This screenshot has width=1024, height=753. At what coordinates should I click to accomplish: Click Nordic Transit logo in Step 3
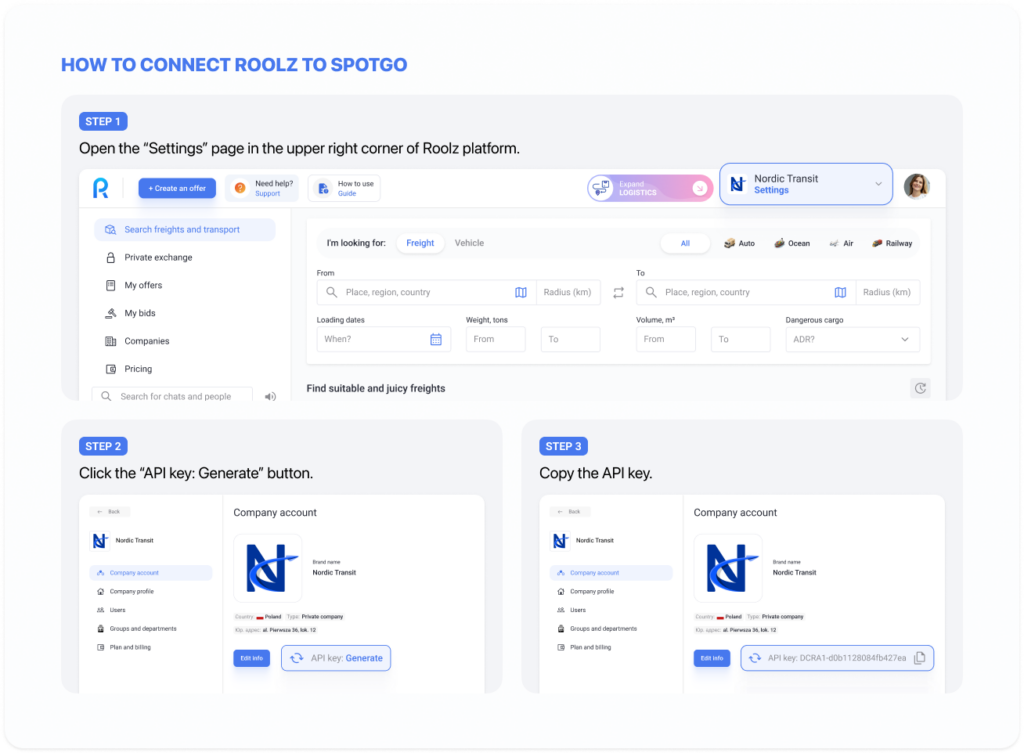(728, 568)
